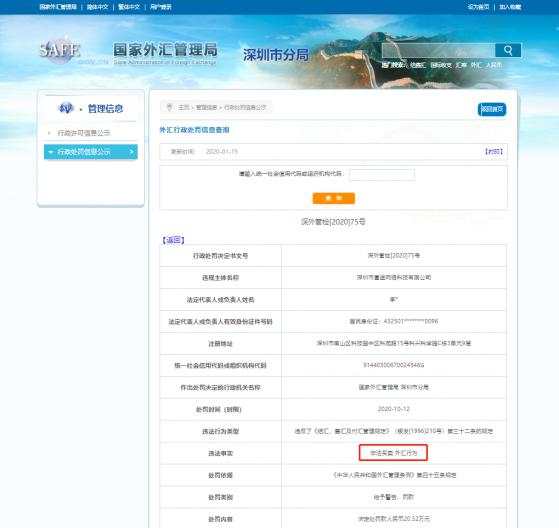Viewport: 559px width, 528px height.
Task: Click 设为首页 in the top right bar
Action: [478, 7]
